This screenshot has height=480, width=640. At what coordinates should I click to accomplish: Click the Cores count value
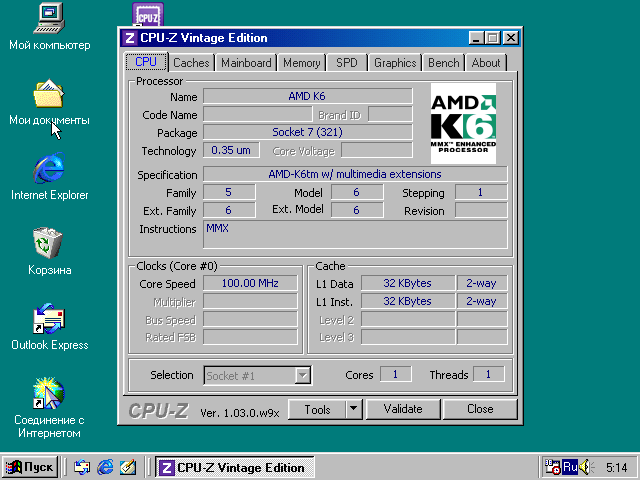(395, 374)
